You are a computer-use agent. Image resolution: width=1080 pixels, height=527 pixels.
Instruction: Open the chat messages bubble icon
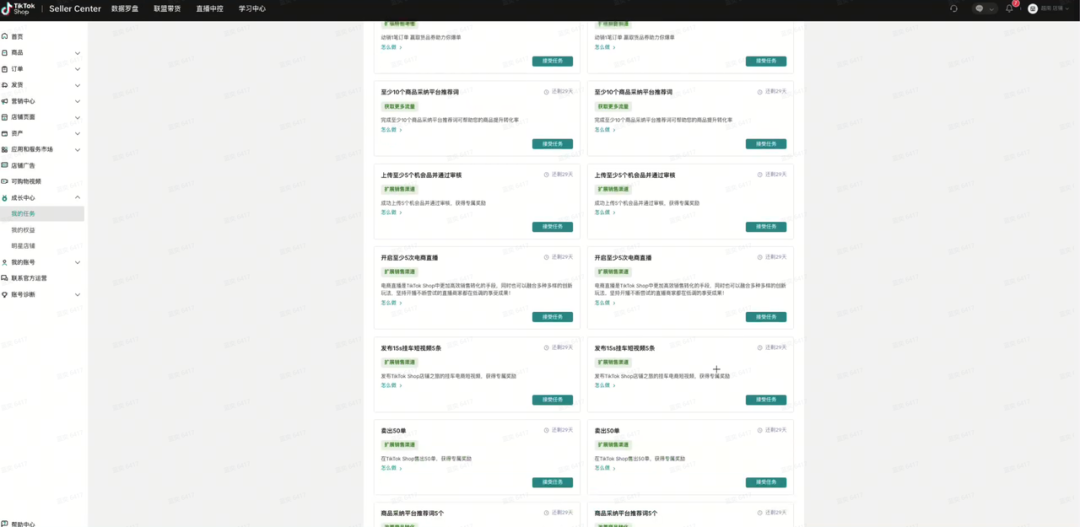click(x=981, y=8)
